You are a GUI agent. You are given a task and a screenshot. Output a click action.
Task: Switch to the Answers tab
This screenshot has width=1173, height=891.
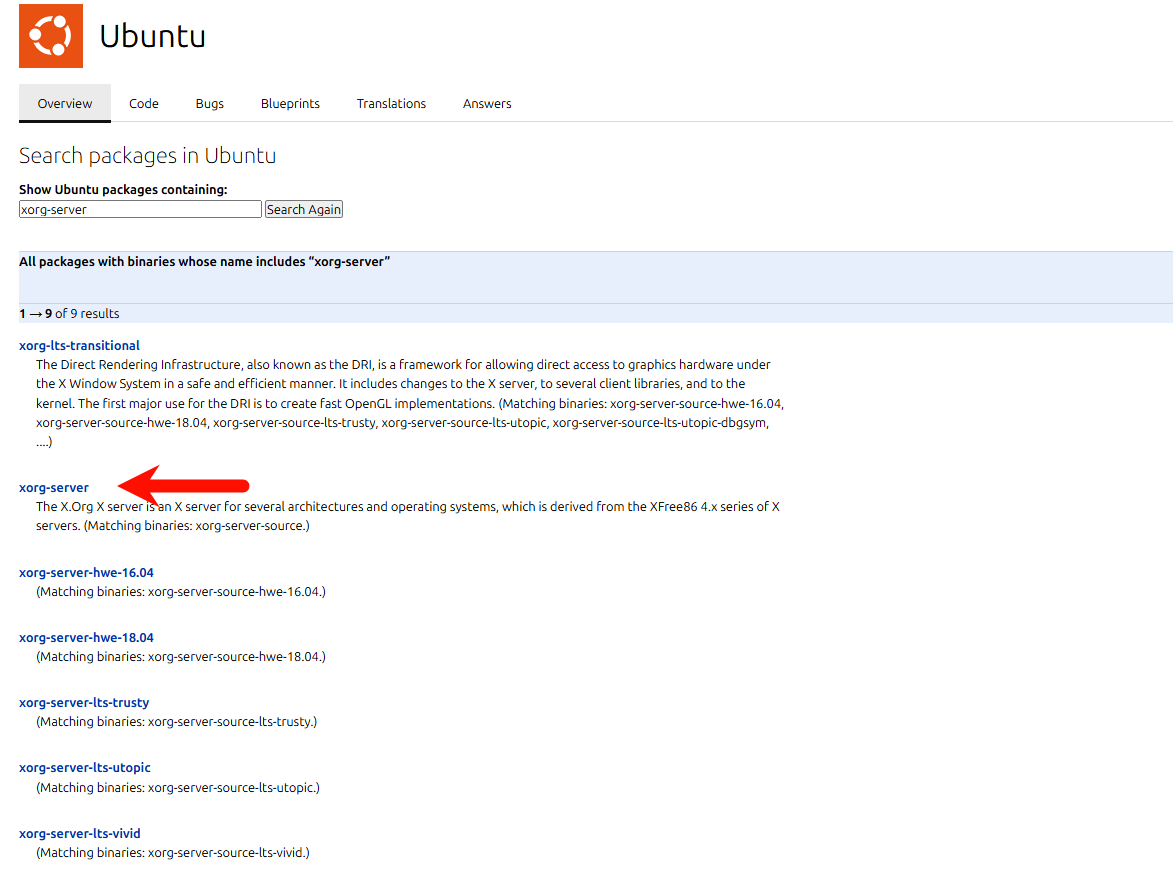point(487,103)
